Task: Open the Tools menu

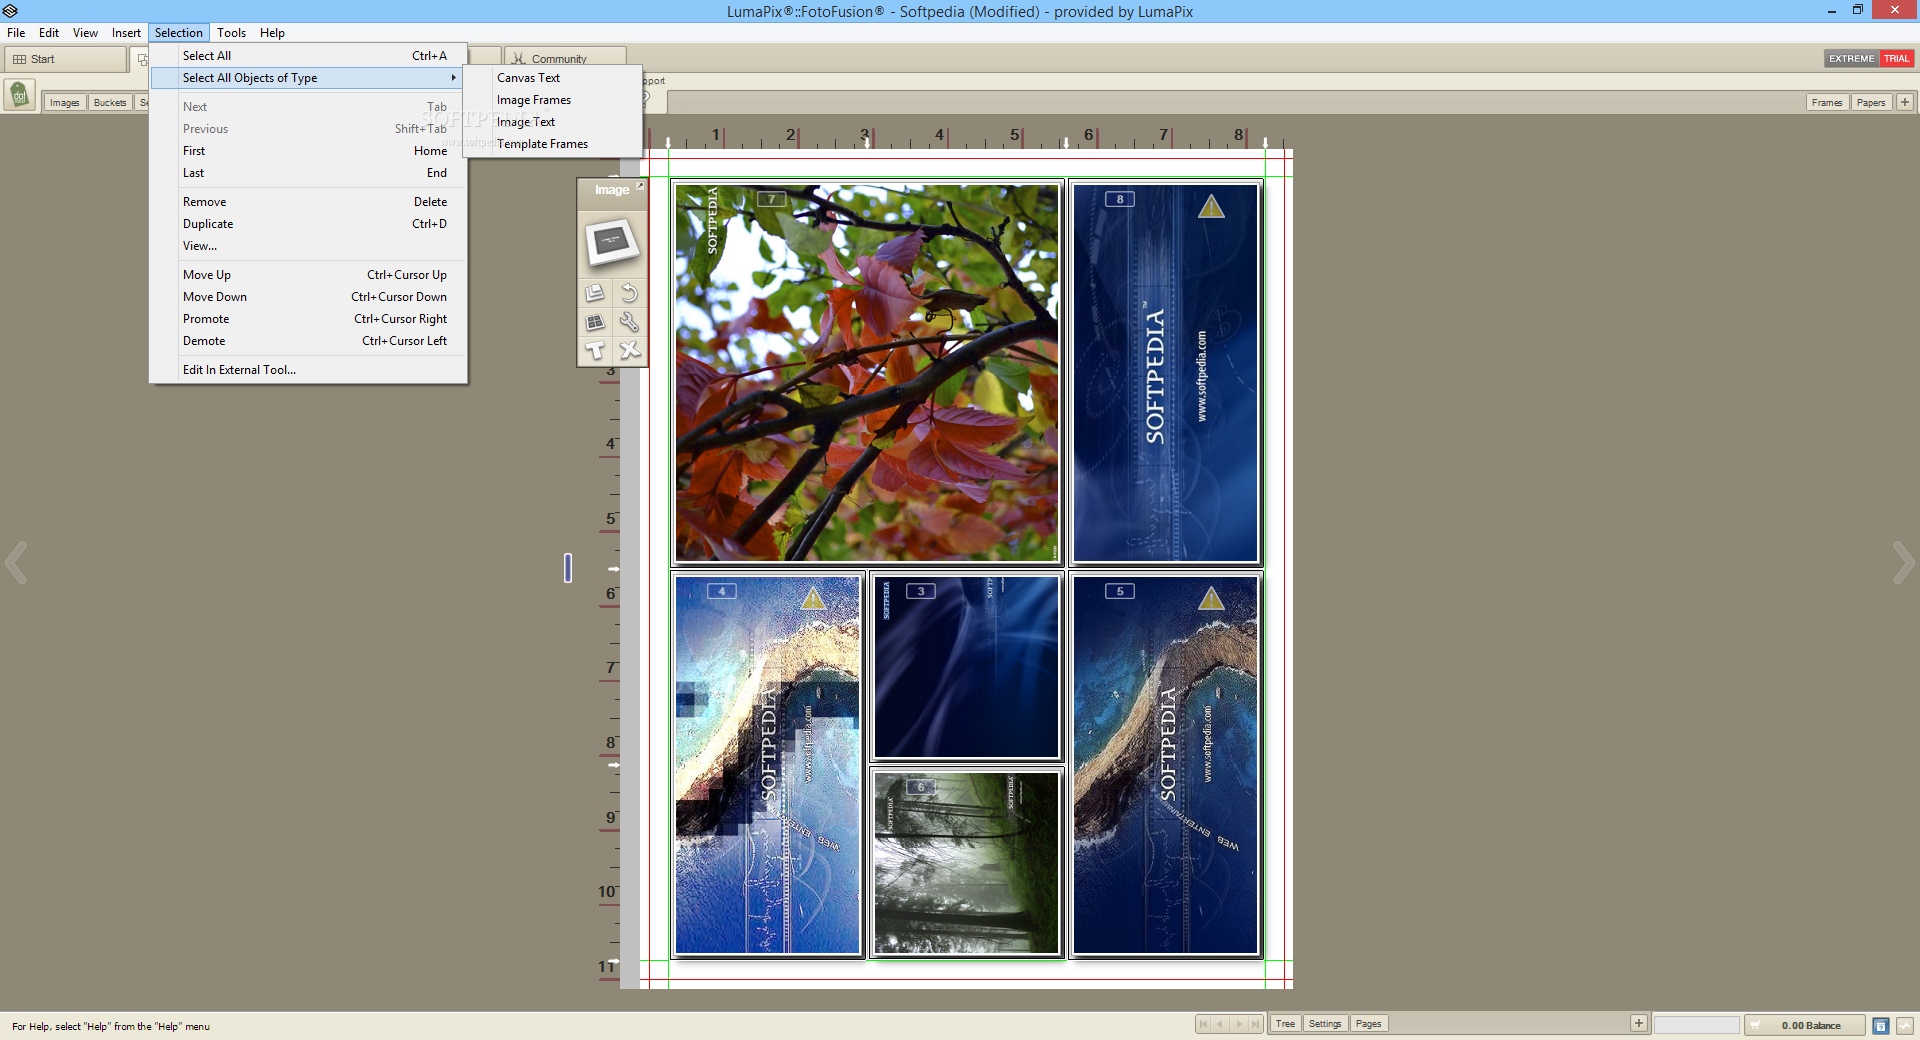Action: tap(231, 33)
